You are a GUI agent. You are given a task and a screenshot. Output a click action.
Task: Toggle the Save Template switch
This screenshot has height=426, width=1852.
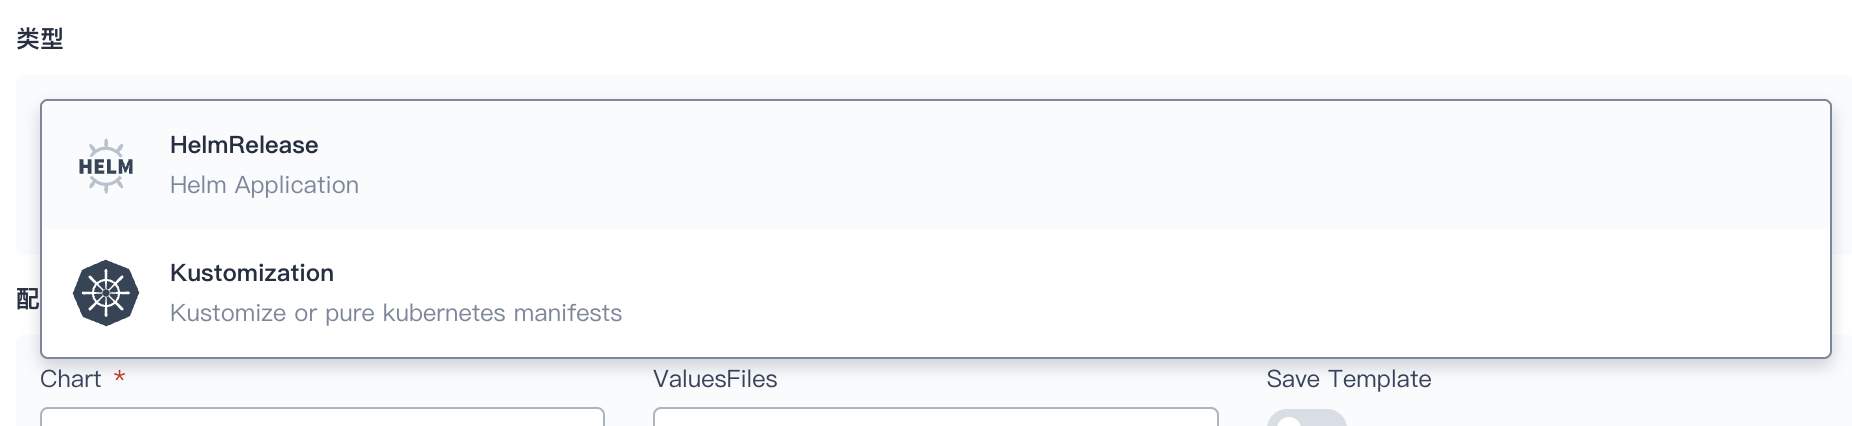(1306, 419)
